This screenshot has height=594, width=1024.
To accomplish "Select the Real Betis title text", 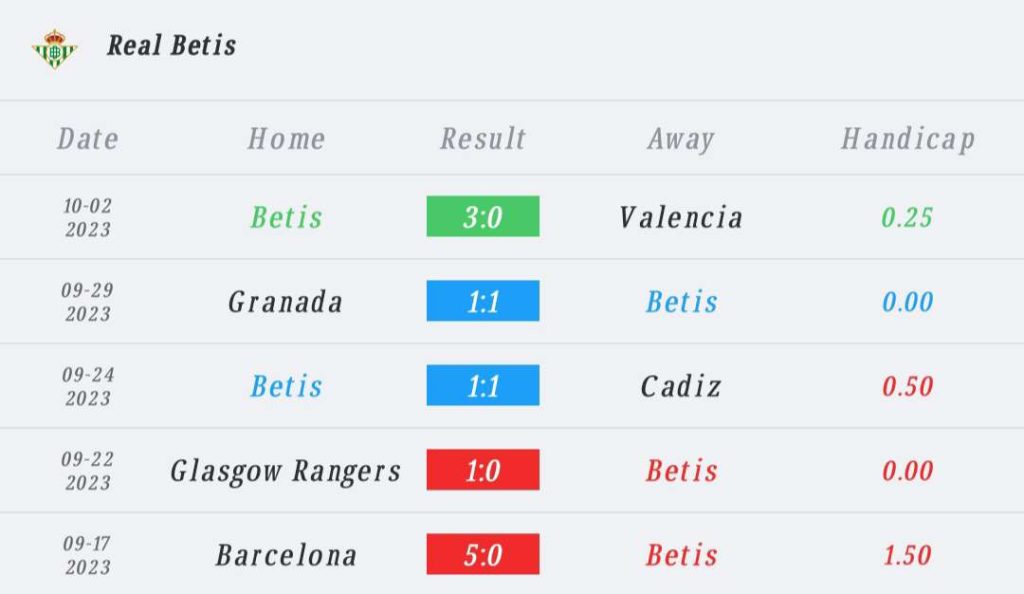I will coord(172,46).
